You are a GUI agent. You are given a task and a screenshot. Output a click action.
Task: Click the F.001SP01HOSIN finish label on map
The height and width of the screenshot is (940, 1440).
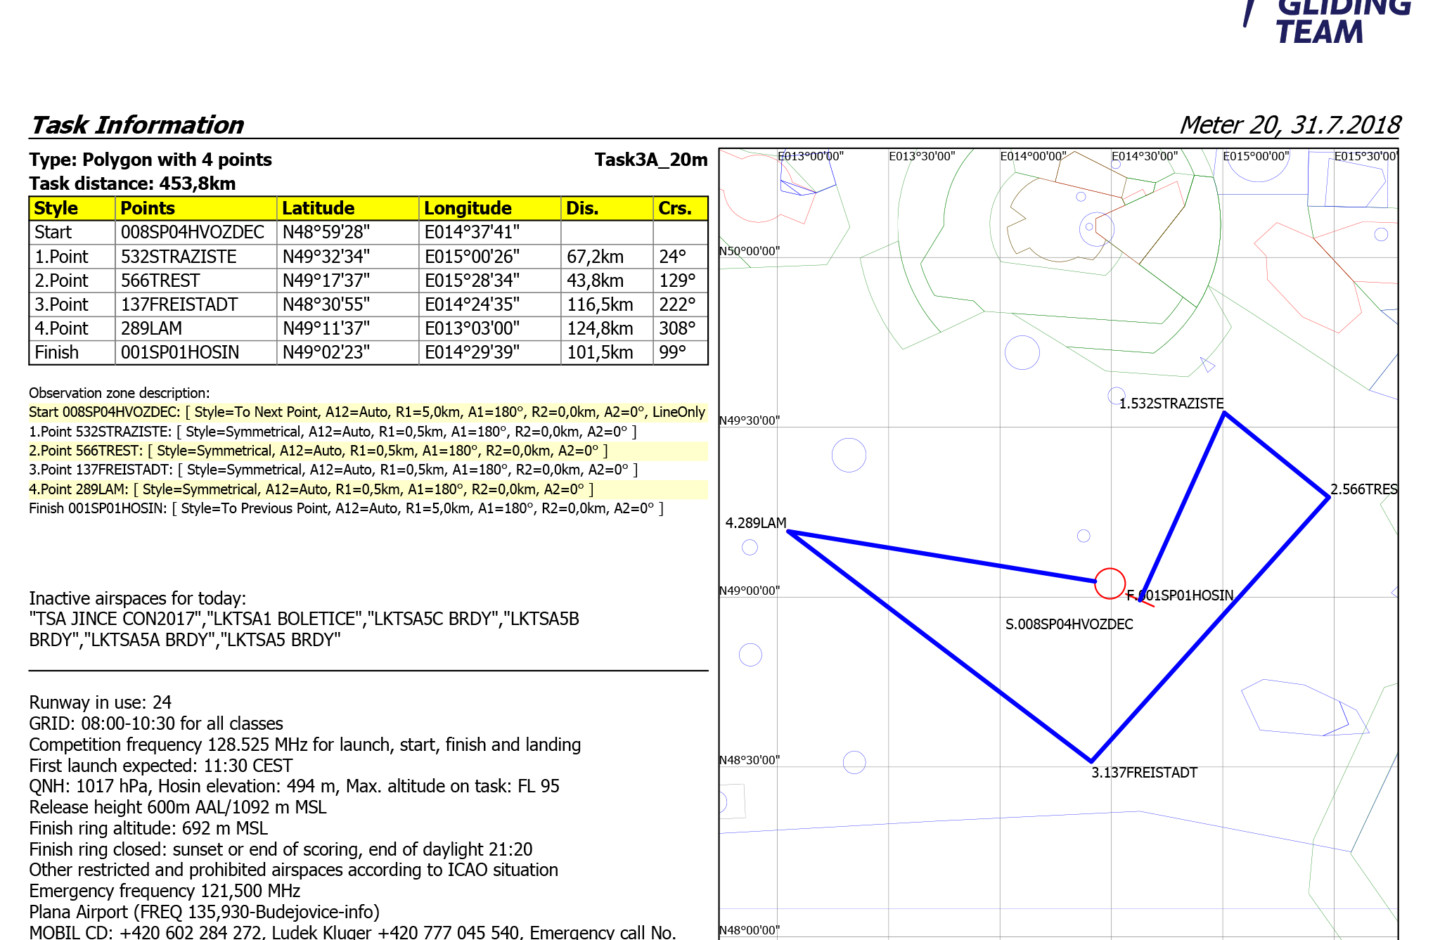point(1181,596)
